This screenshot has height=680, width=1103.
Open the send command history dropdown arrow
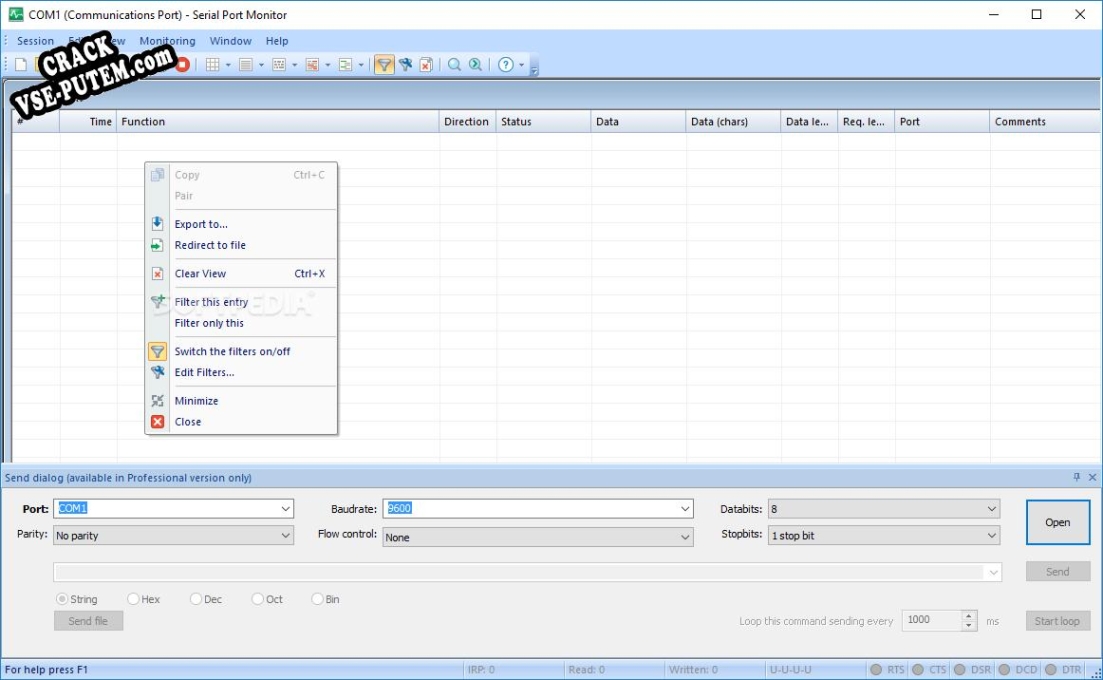tap(993, 572)
